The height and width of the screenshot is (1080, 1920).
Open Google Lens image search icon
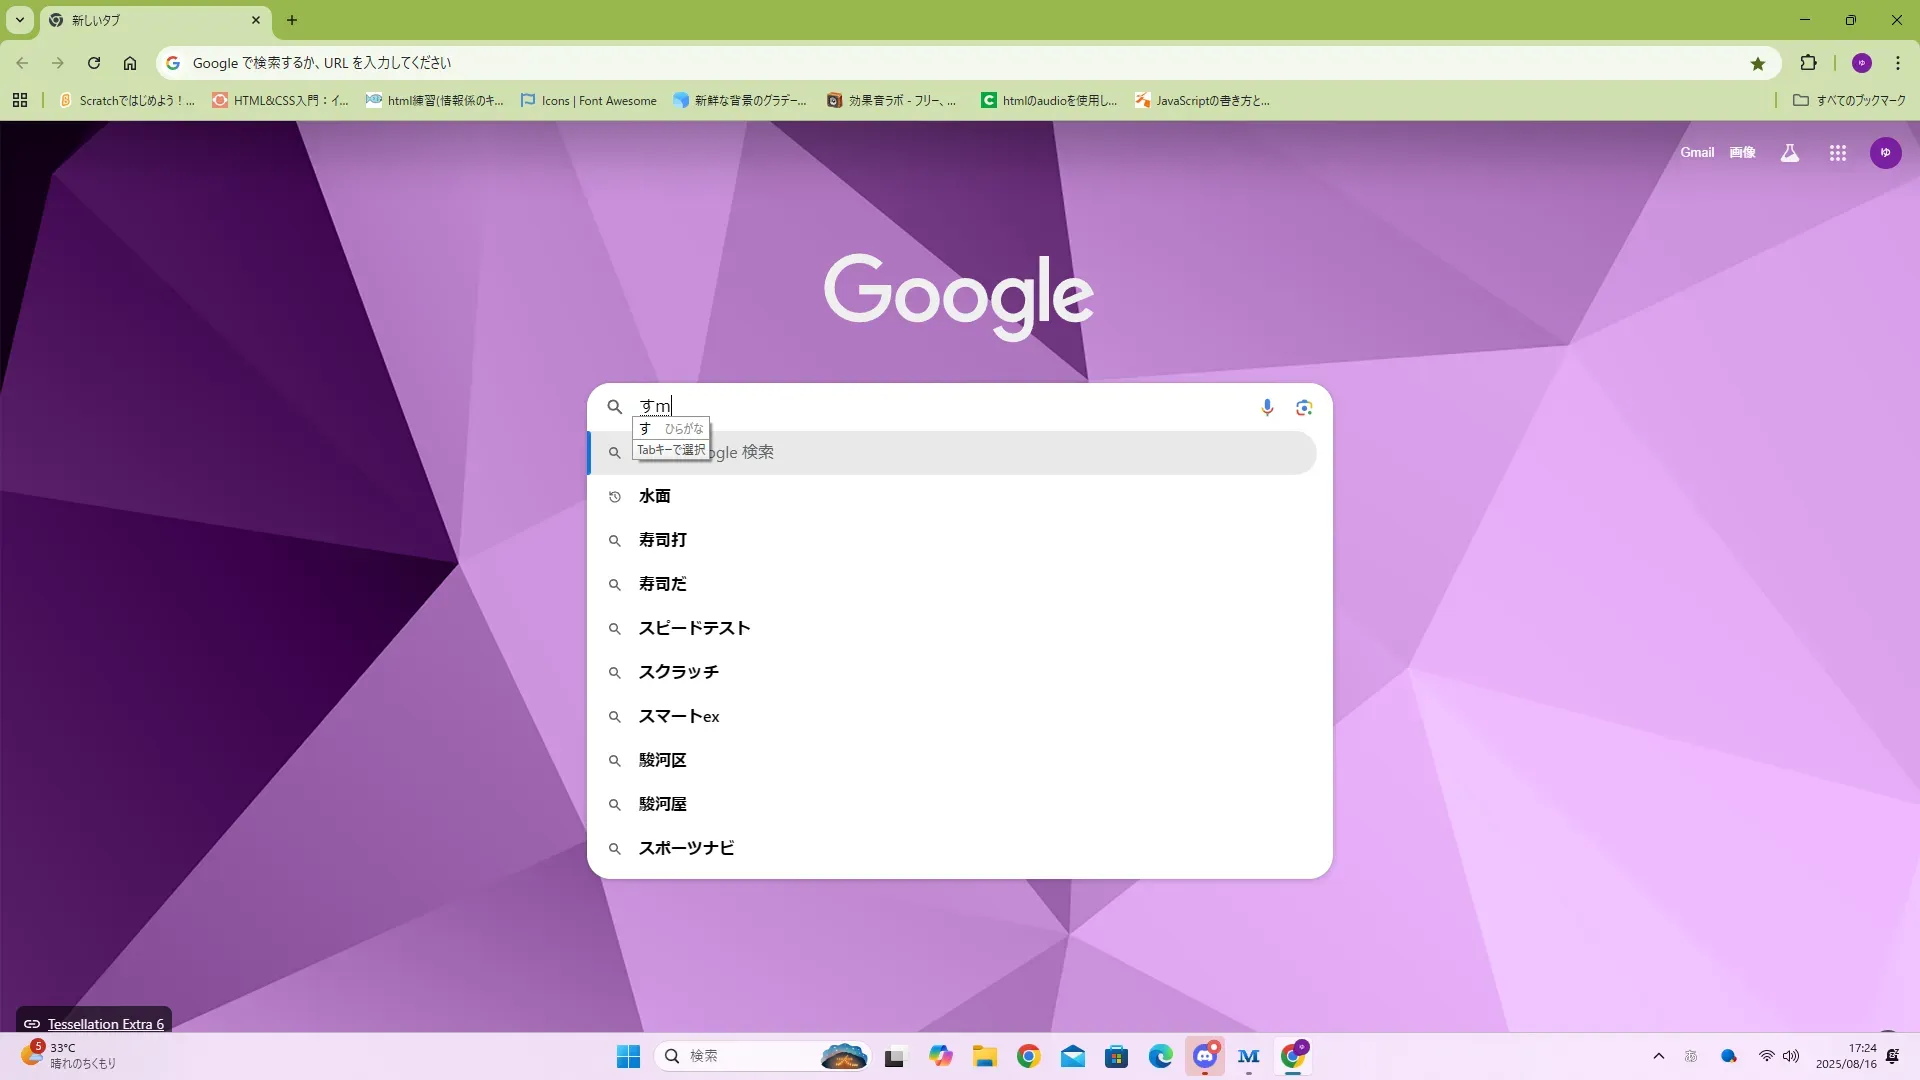[1304, 407]
